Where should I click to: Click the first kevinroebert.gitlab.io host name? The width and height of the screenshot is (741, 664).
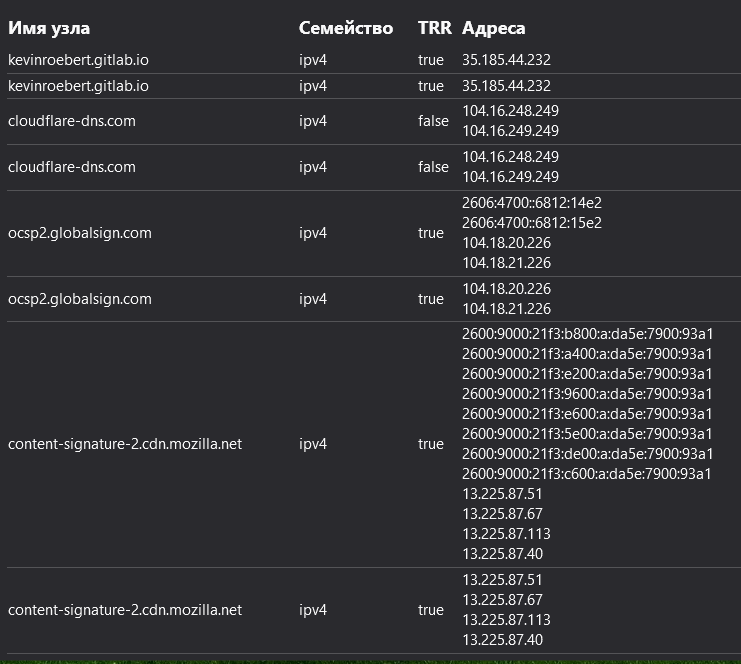point(78,60)
